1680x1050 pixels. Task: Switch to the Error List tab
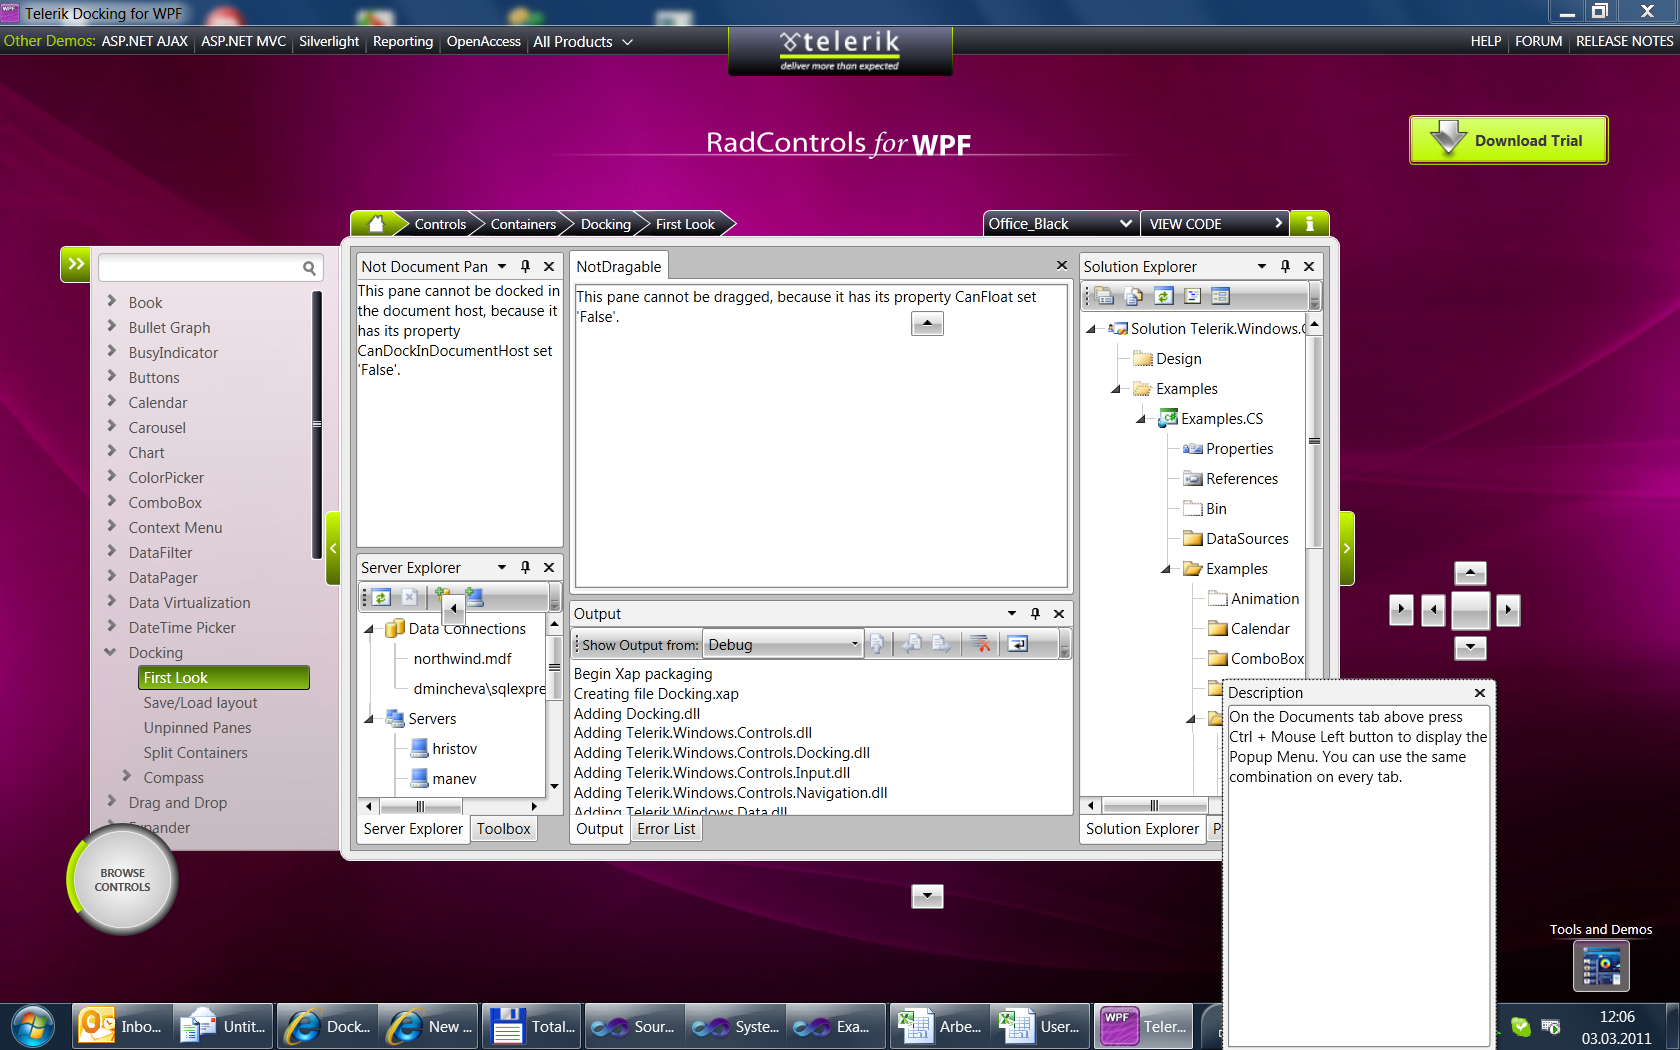point(666,828)
